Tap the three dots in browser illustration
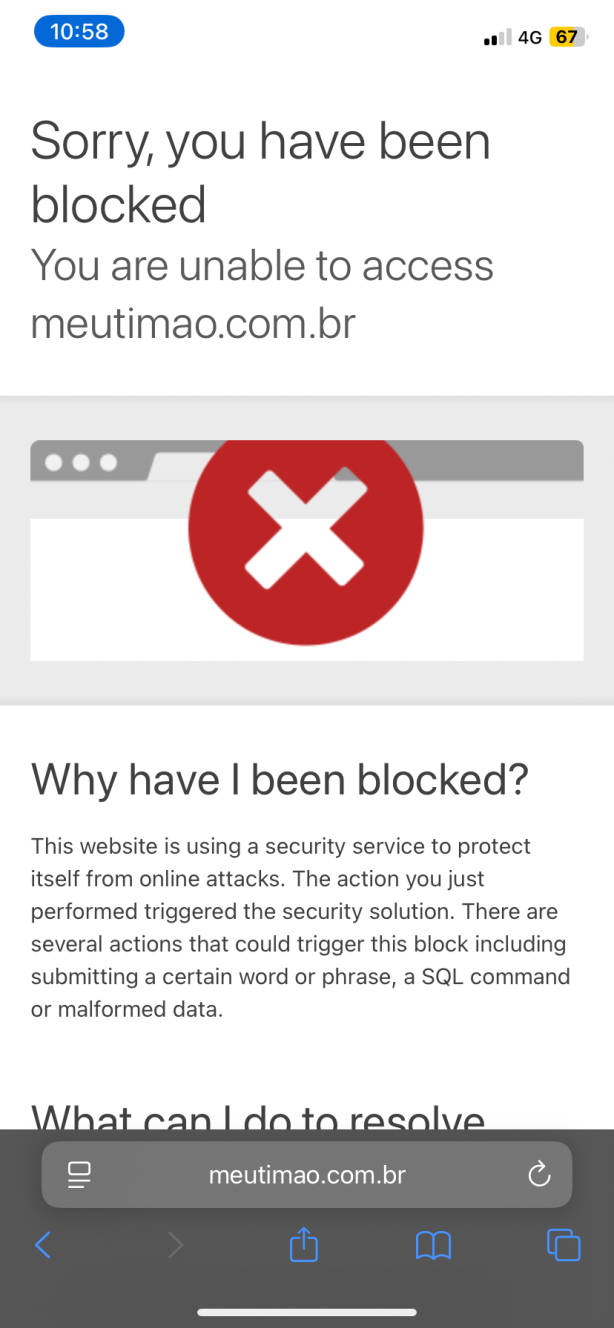 81,463
